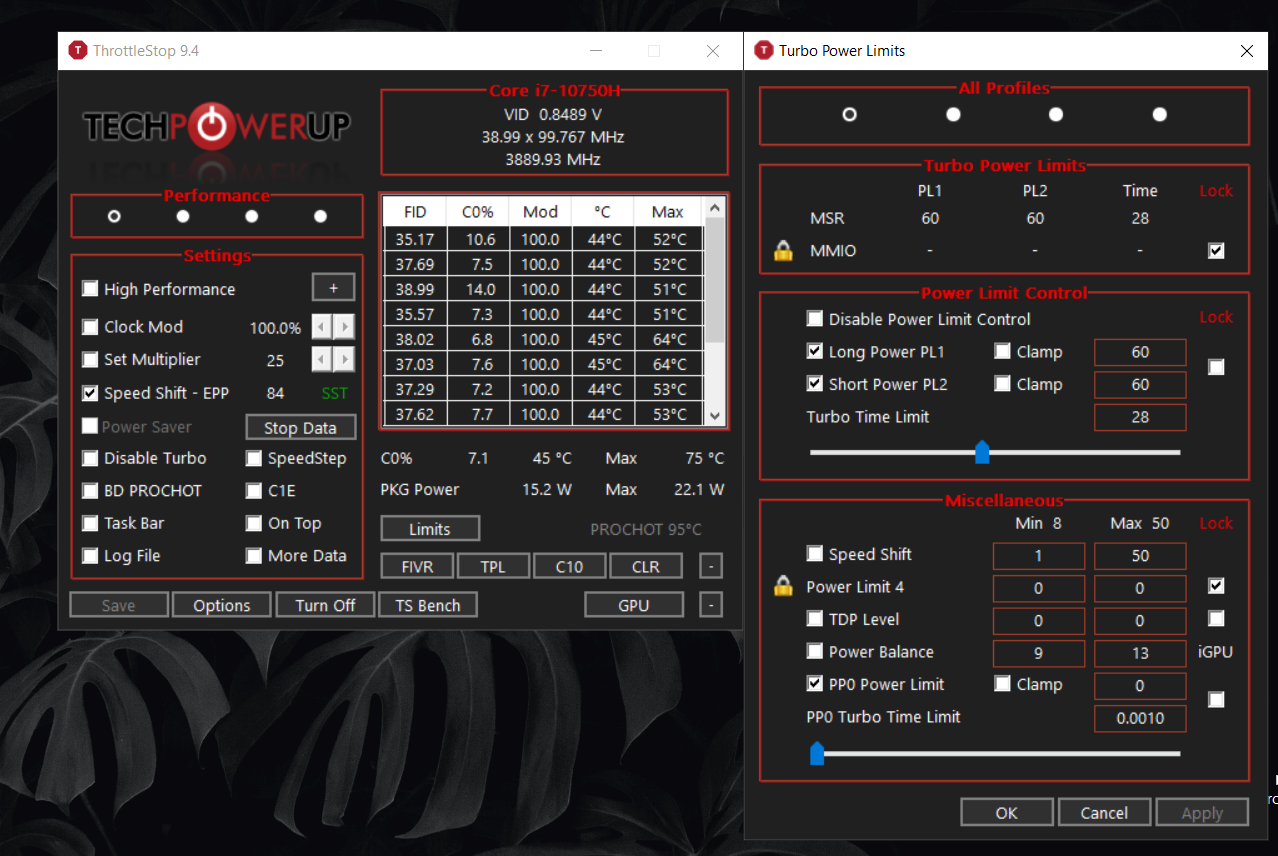Click the minus button next to GPU
This screenshot has height=856, width=1278.
710,605
